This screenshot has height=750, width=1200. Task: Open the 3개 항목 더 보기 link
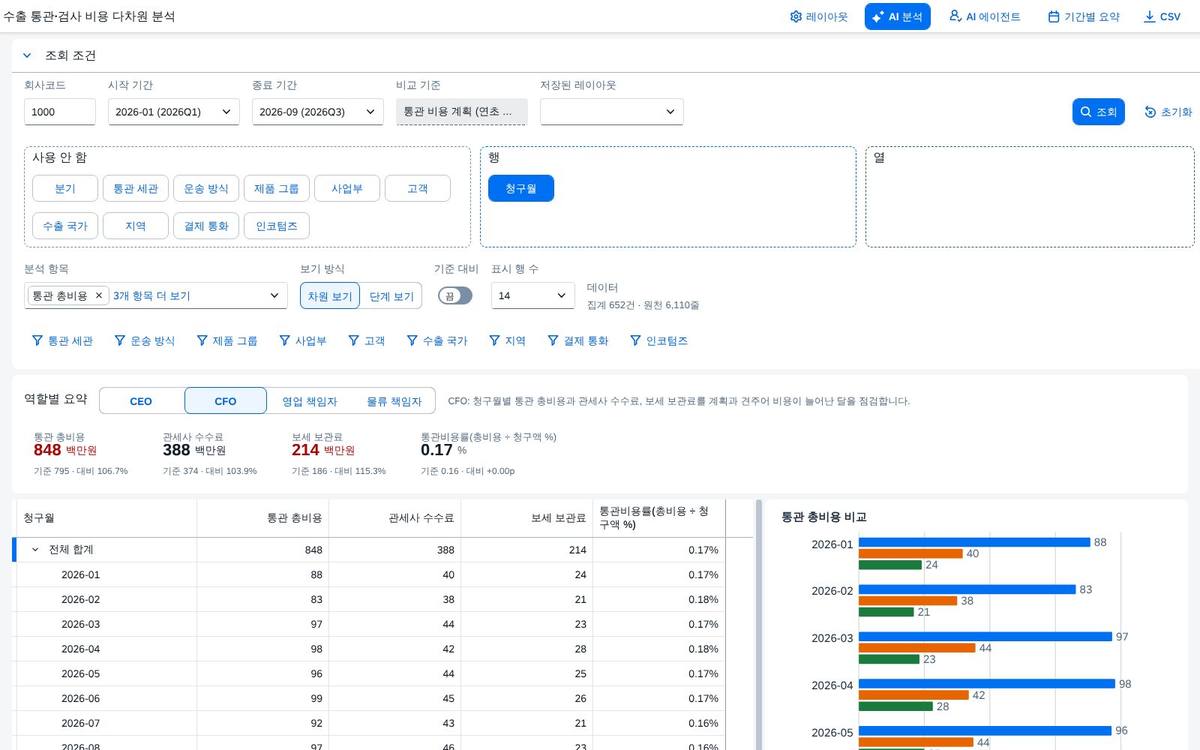pyautogui.click(x=151, y=296)
